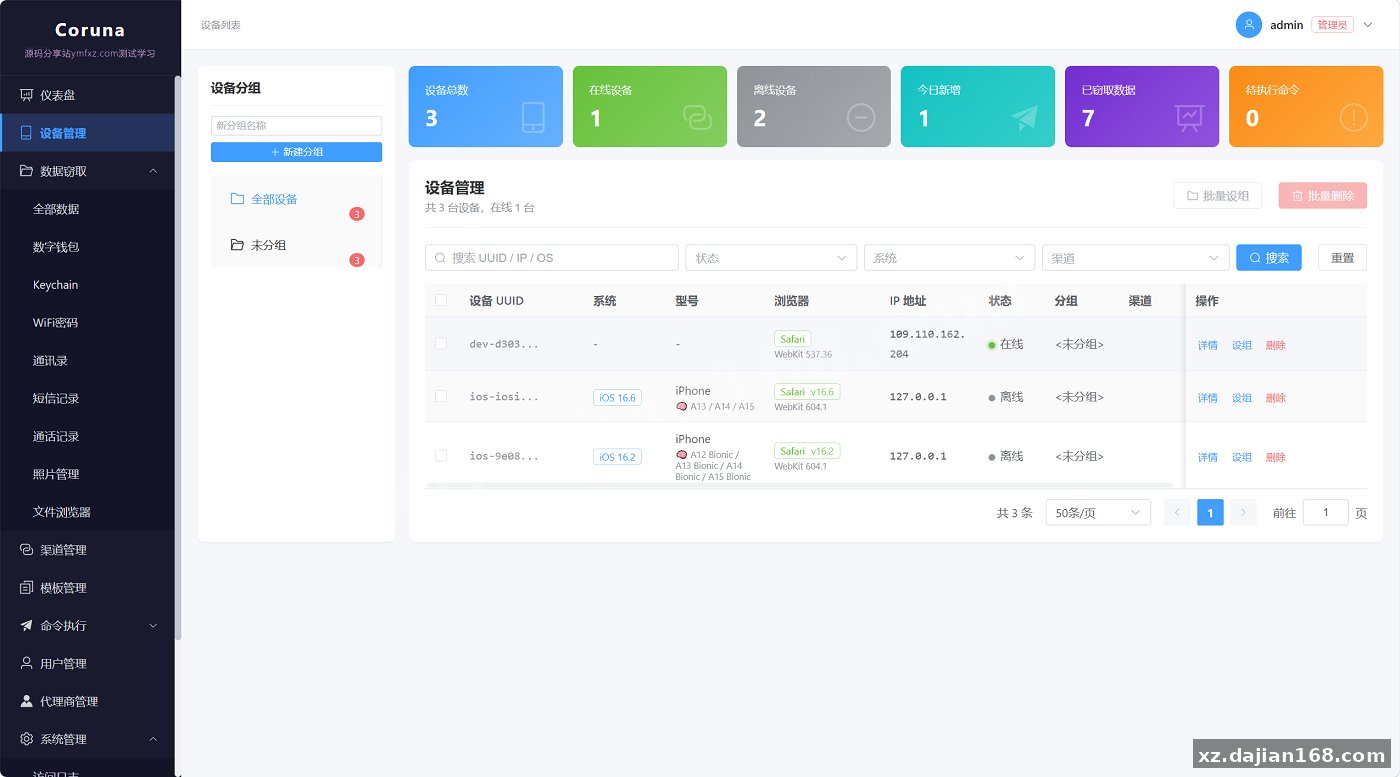Click the table horizontal scrollbar
This screenshot has height=777, width=1400.
(x=799, y=485)
